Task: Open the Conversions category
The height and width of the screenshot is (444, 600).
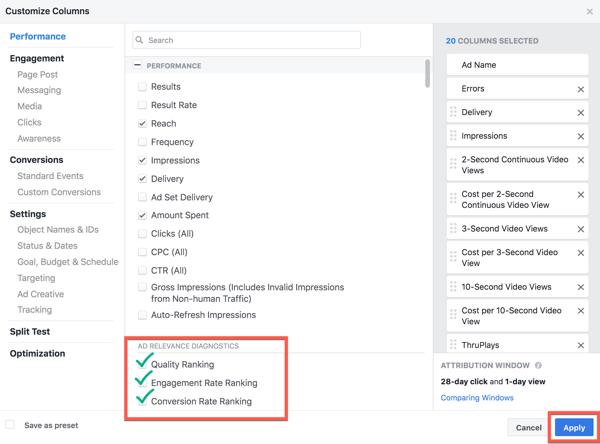Action: [37, 160]
